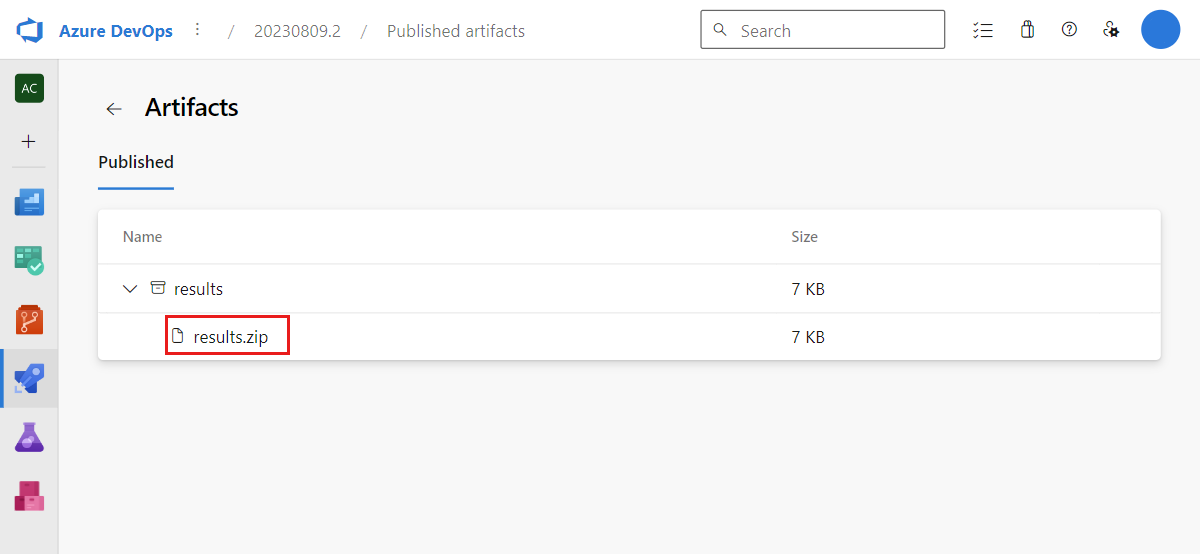Go to 20230809.2 breadcrumb

297,31
